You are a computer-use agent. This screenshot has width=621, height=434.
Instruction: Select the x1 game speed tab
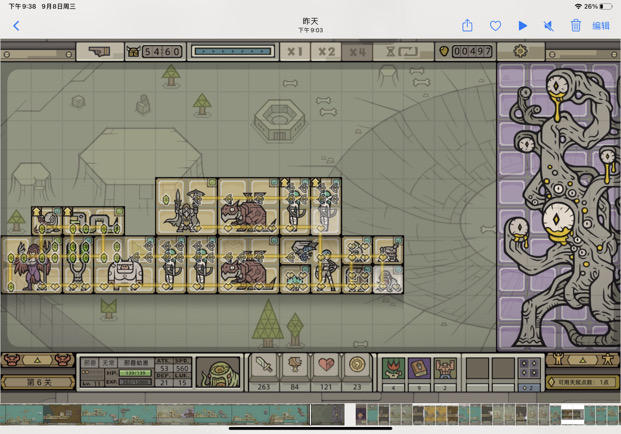[295, 51]
